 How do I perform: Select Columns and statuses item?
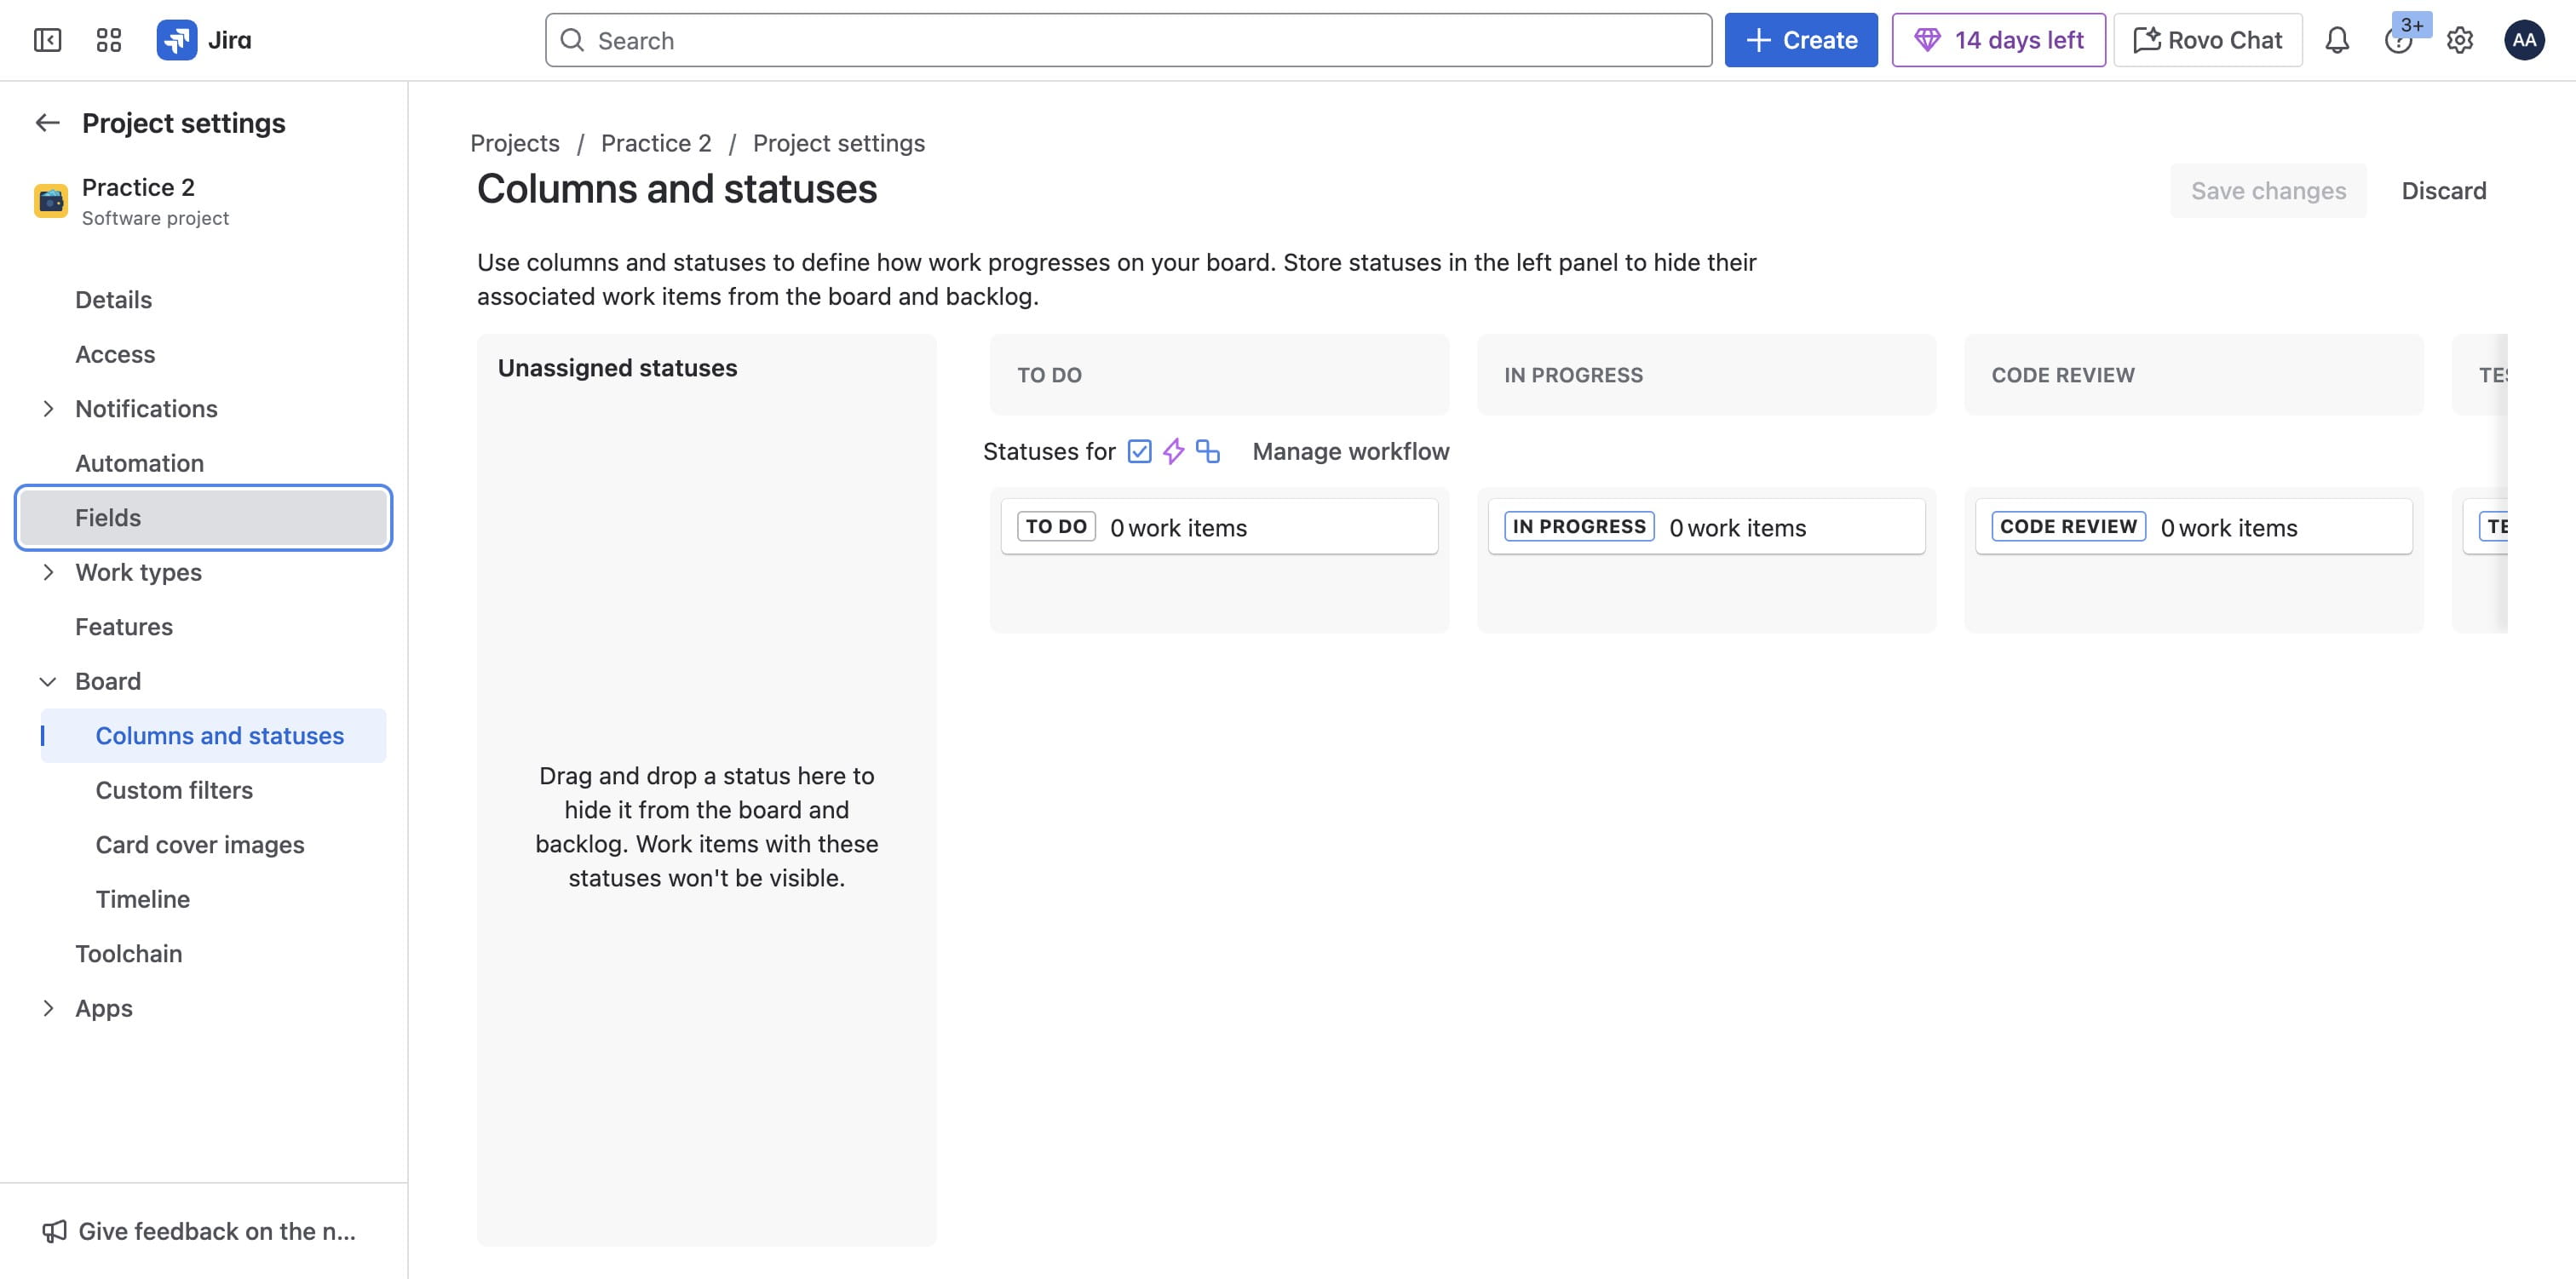pyautogui.click(x=213, y=736)
